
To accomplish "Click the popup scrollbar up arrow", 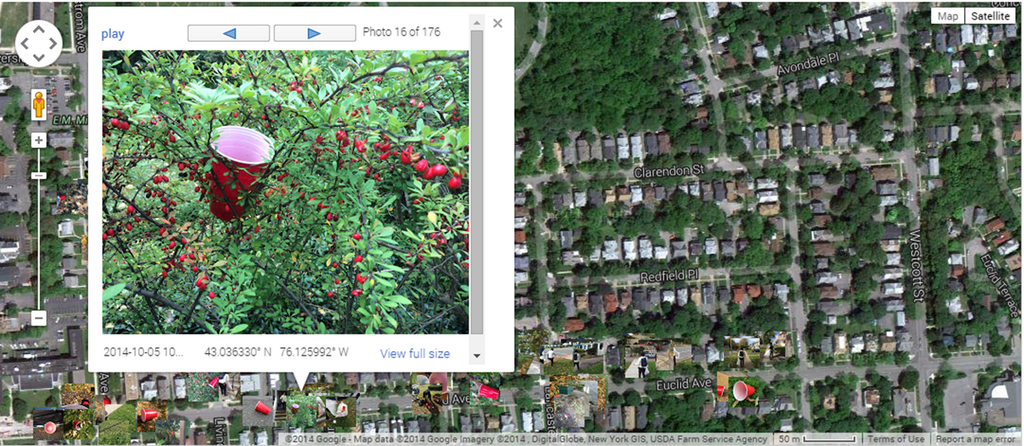I will [477, 22].
